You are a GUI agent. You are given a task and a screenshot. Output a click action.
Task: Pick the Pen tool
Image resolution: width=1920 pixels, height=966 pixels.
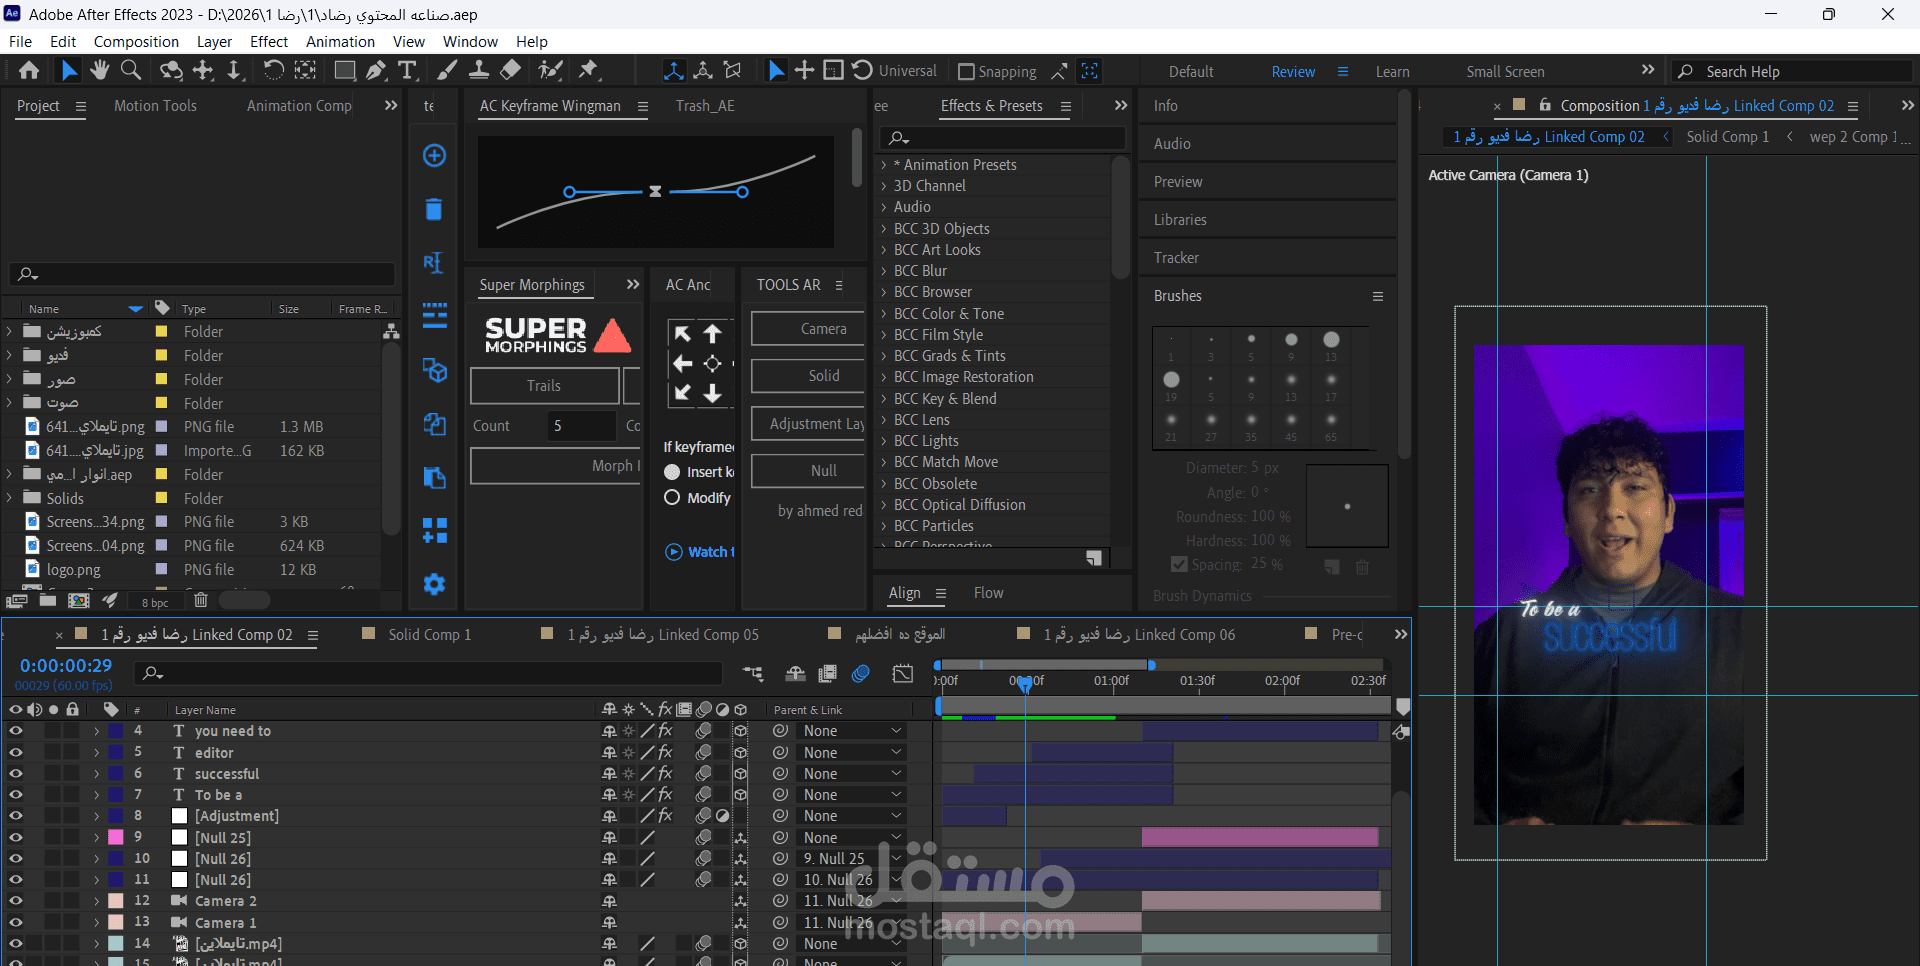point(376,70)
